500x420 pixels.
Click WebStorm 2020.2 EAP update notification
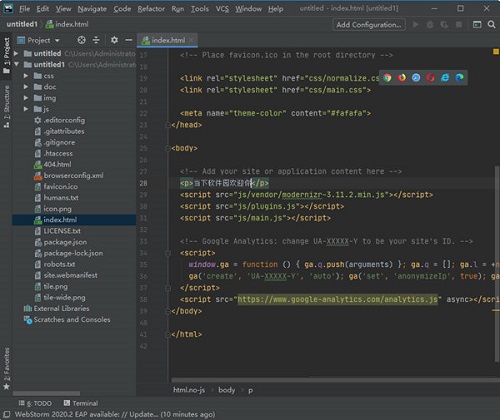click(115, 414)
